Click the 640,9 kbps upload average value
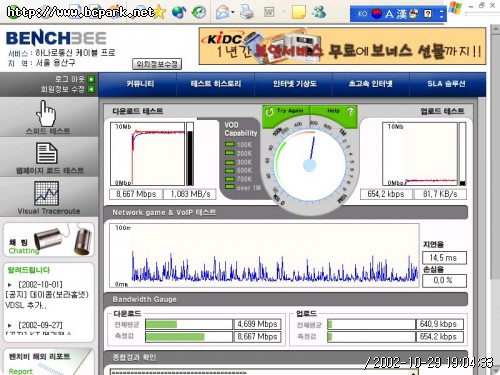The width and height of the screenshot is (500, 375). tap(440, 324)
